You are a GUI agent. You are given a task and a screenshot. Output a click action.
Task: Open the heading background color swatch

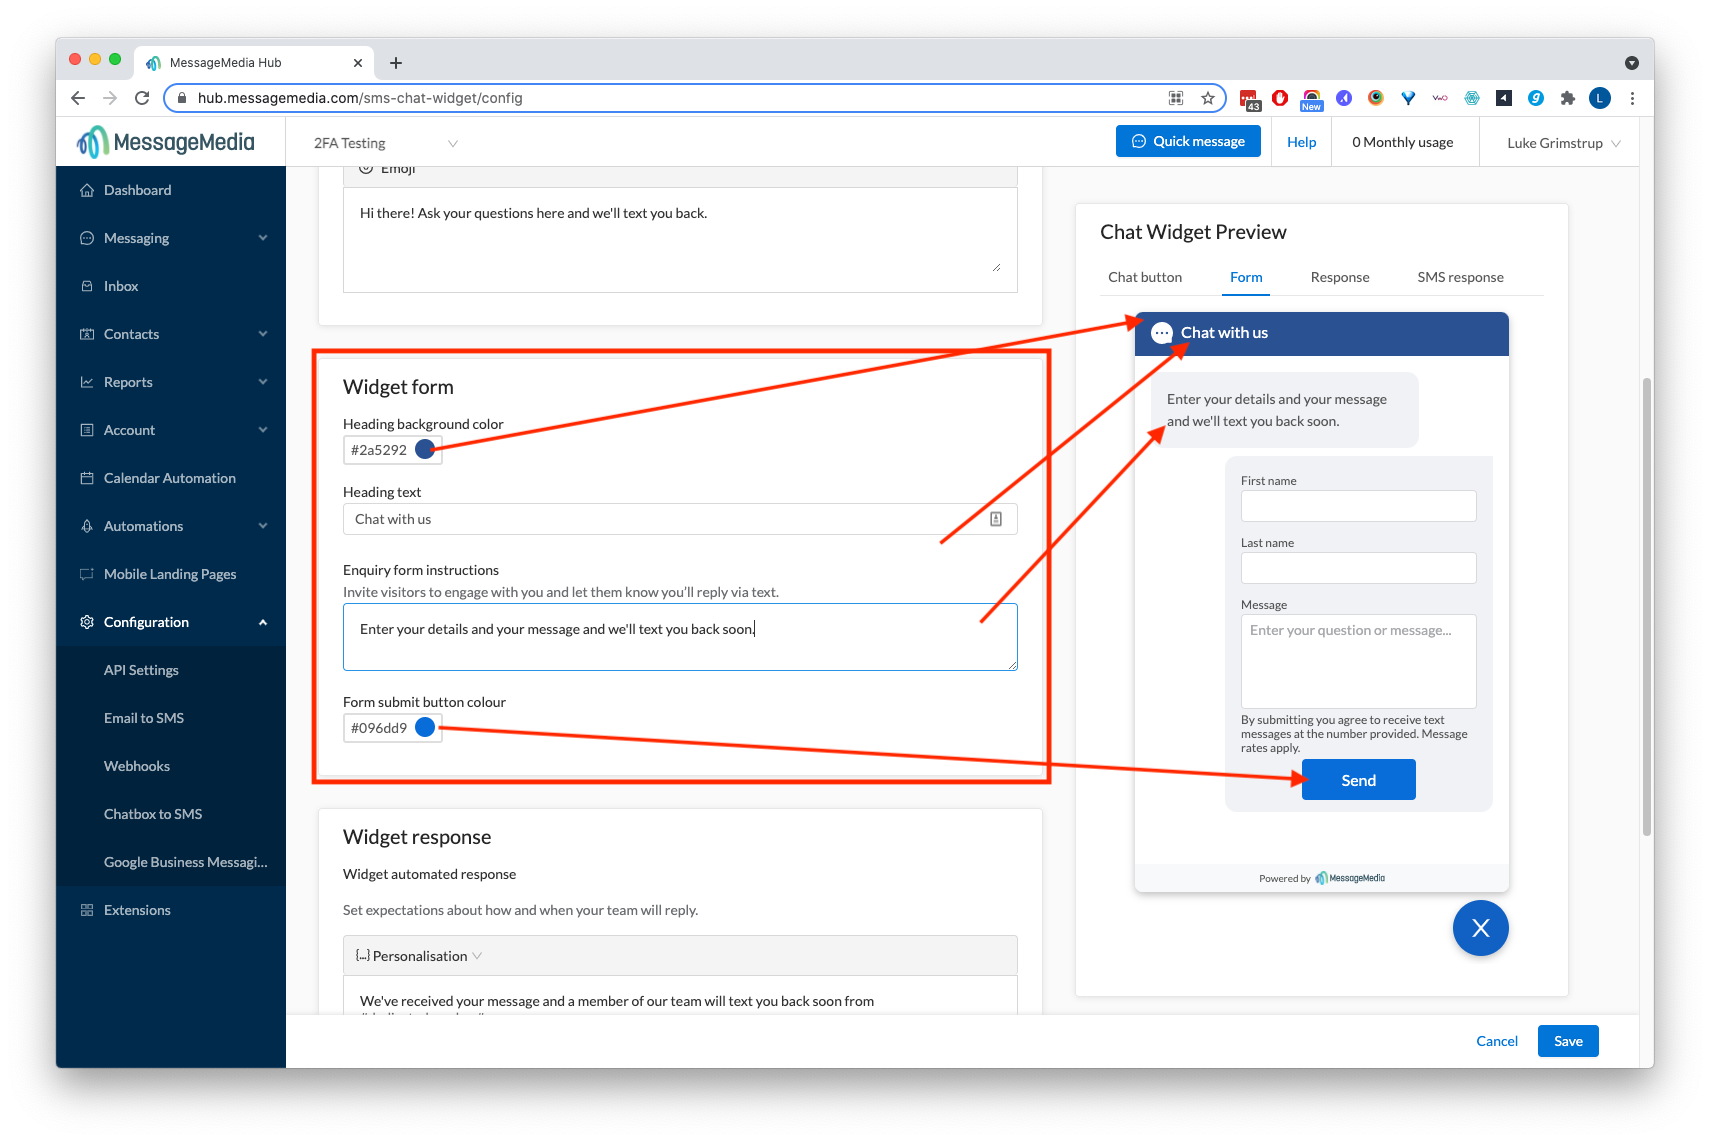pyautogui.click(x=425, y=449)
